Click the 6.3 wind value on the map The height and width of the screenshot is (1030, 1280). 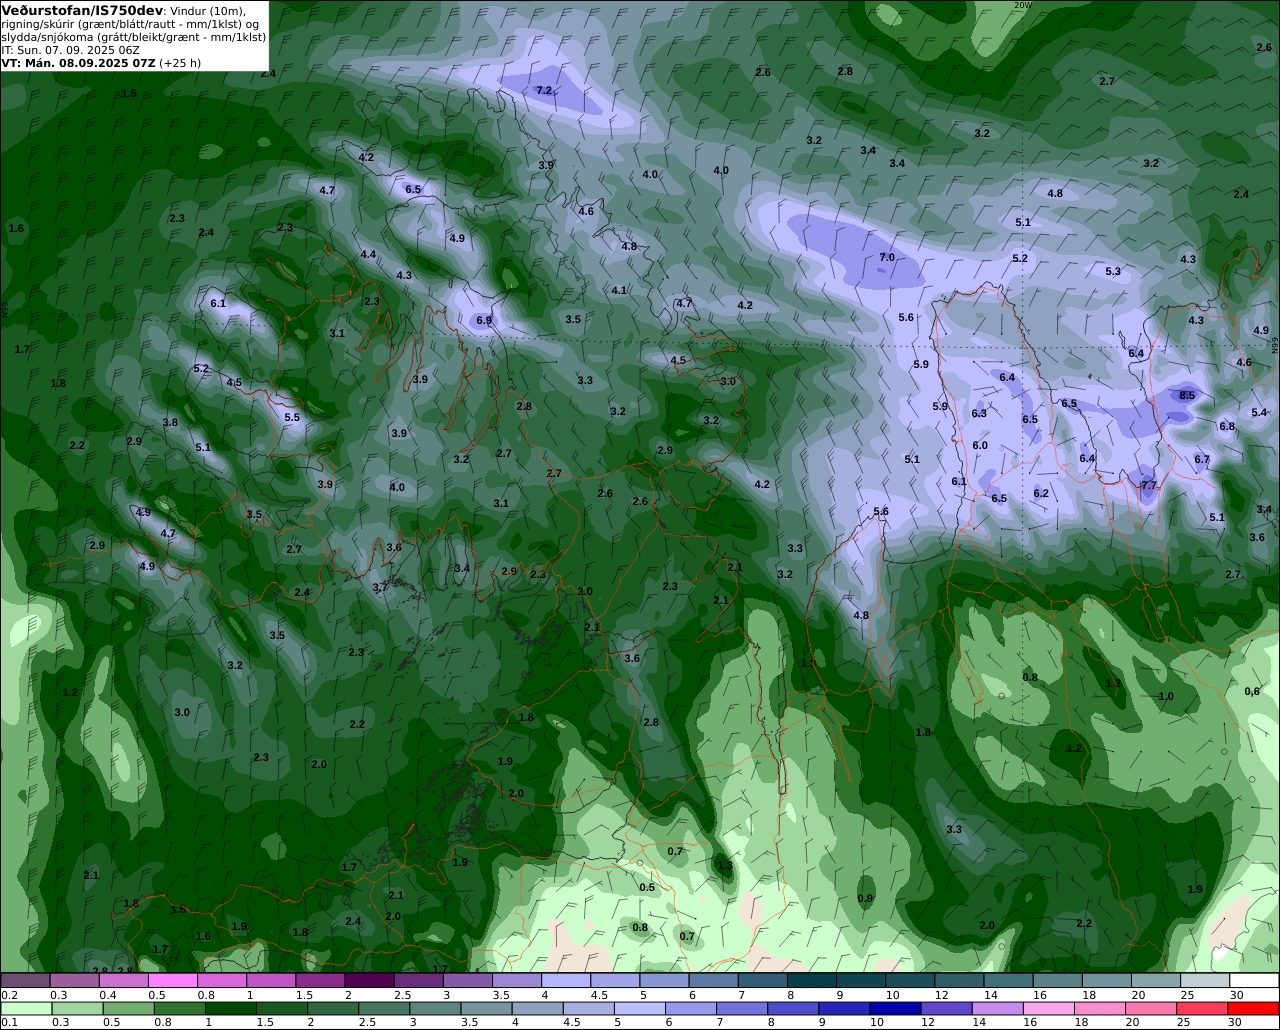[979, 413]
